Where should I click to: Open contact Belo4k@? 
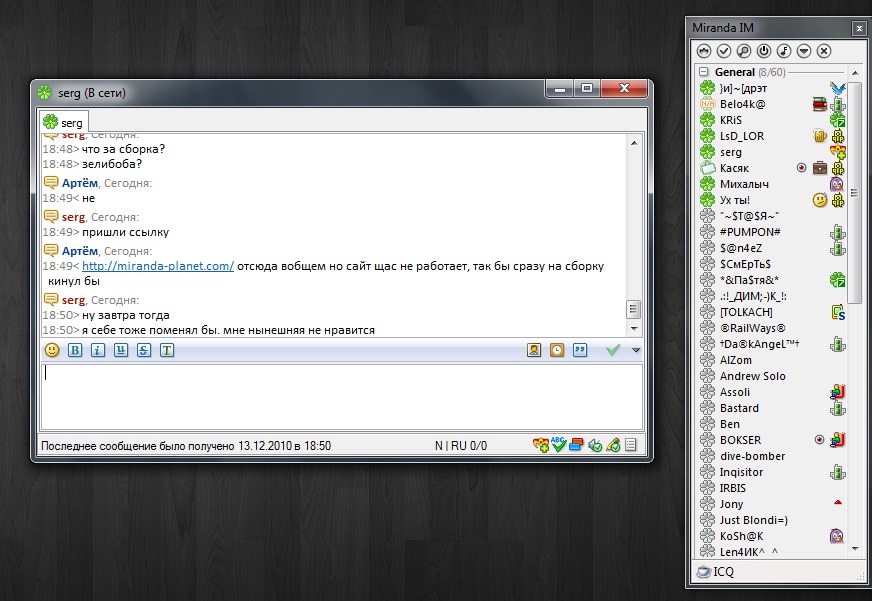pyautogui.click(x=742, y=104)
